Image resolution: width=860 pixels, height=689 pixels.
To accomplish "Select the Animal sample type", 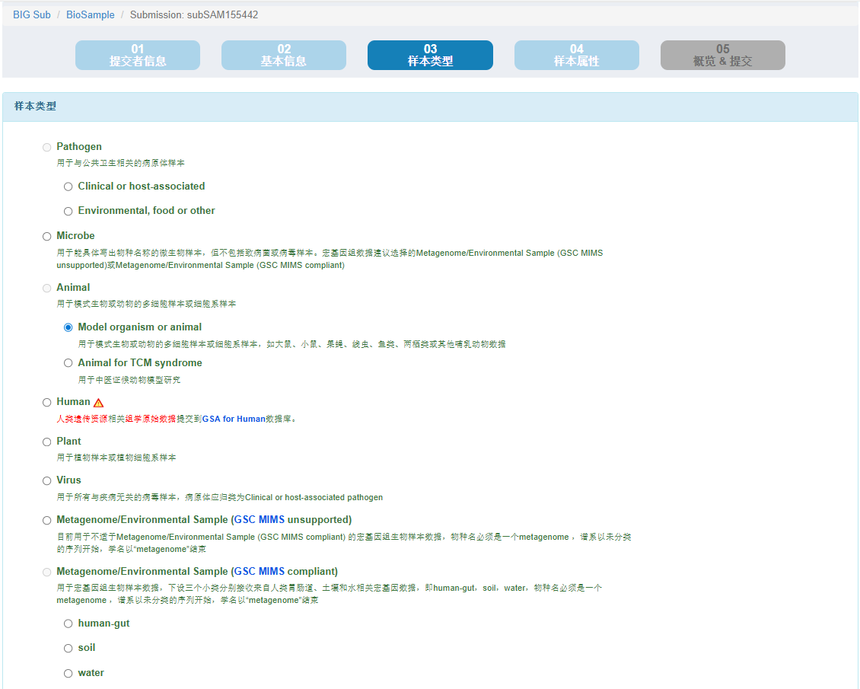I will click(46, 287).
